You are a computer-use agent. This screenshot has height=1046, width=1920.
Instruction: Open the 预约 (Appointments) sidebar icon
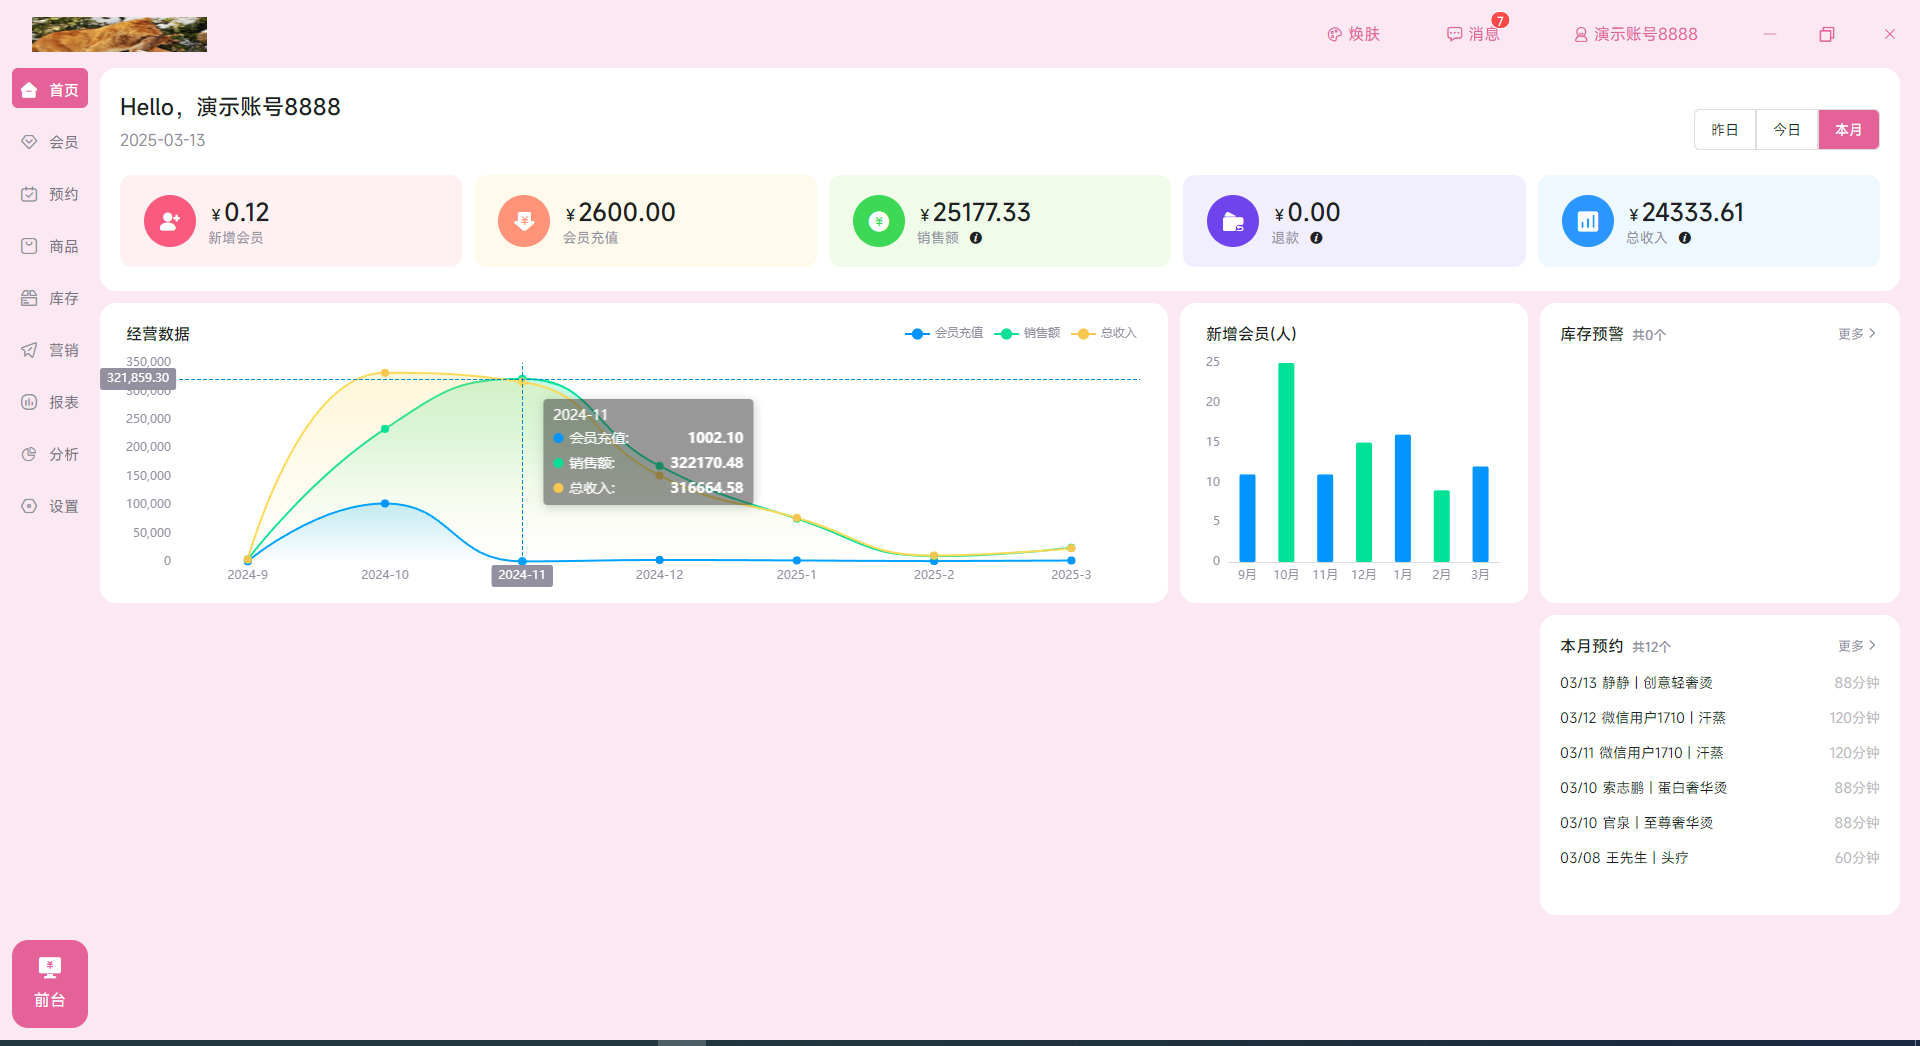29,194
